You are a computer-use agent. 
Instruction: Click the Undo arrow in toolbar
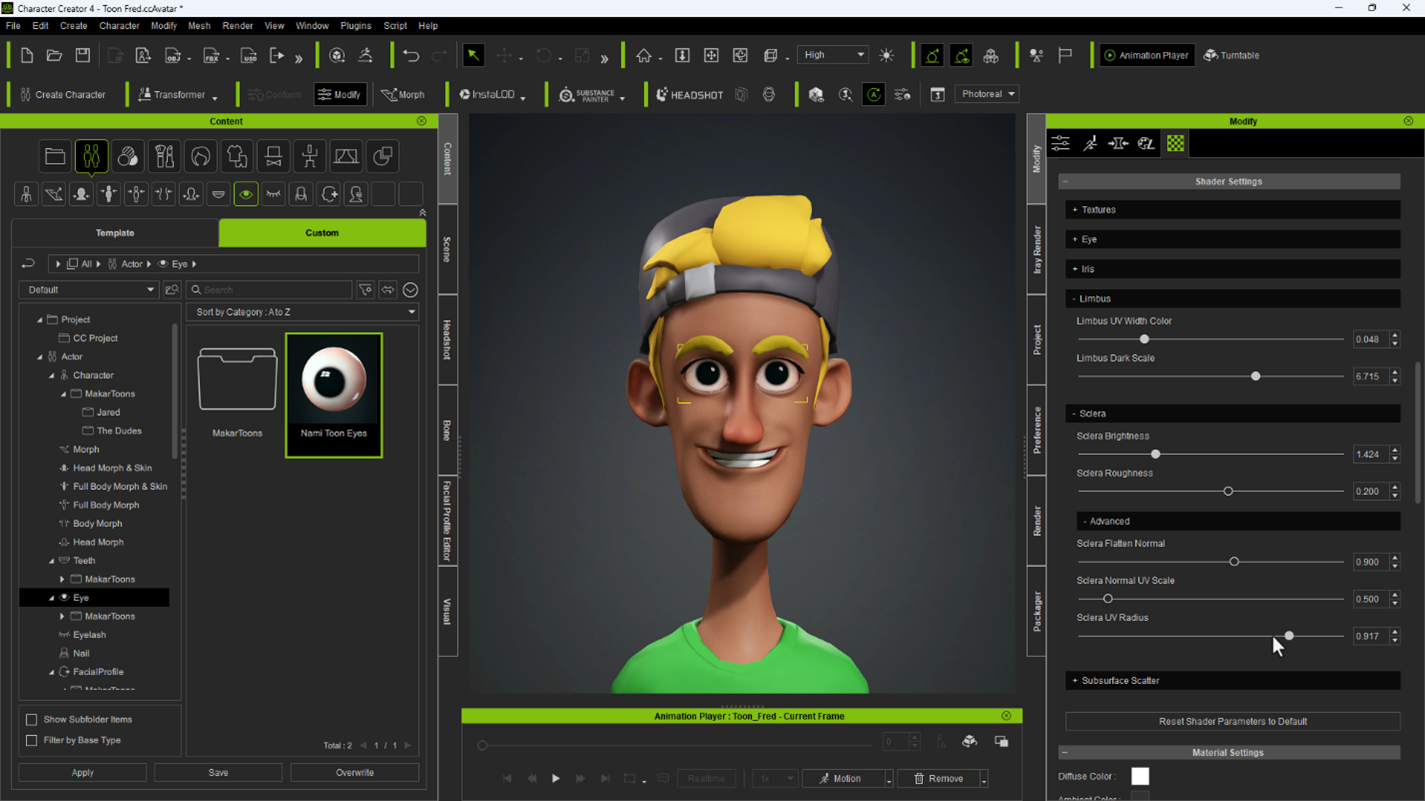coord(411,56)
